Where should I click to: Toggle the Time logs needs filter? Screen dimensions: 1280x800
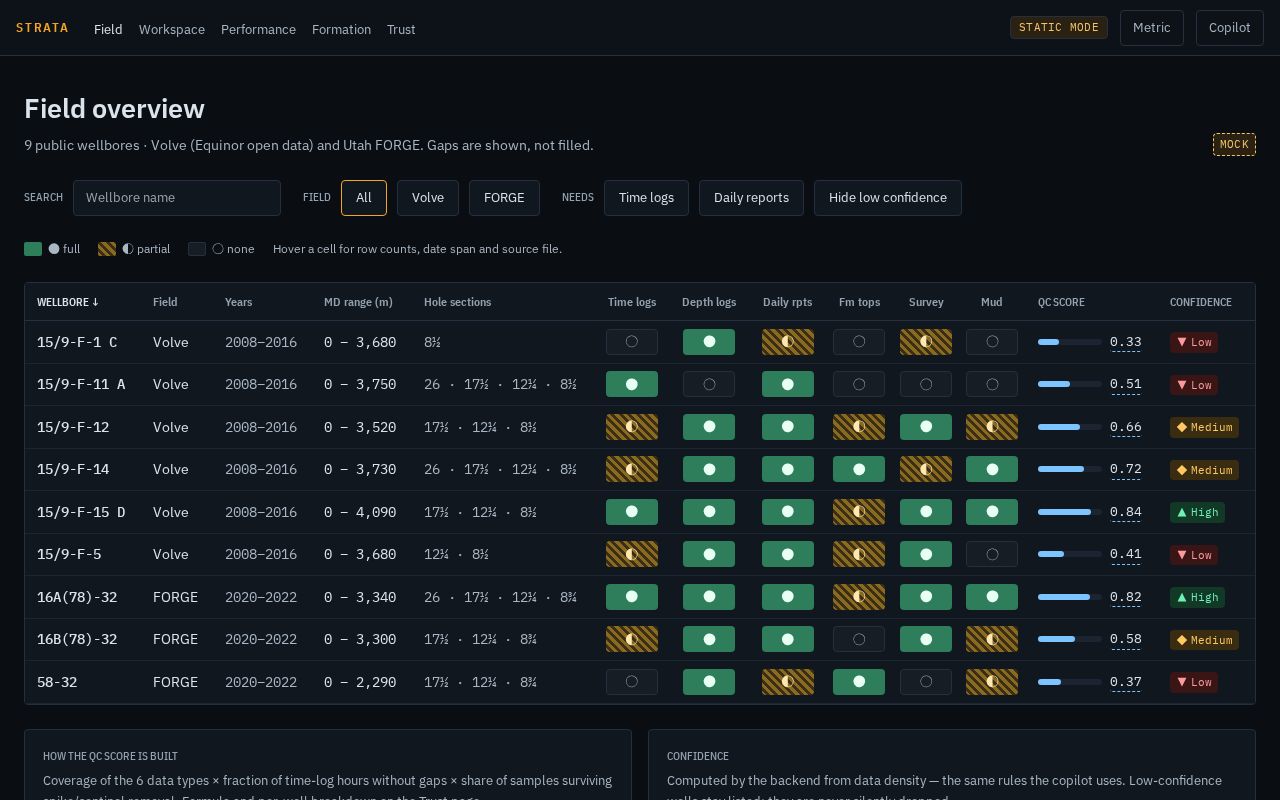point(646,198)
